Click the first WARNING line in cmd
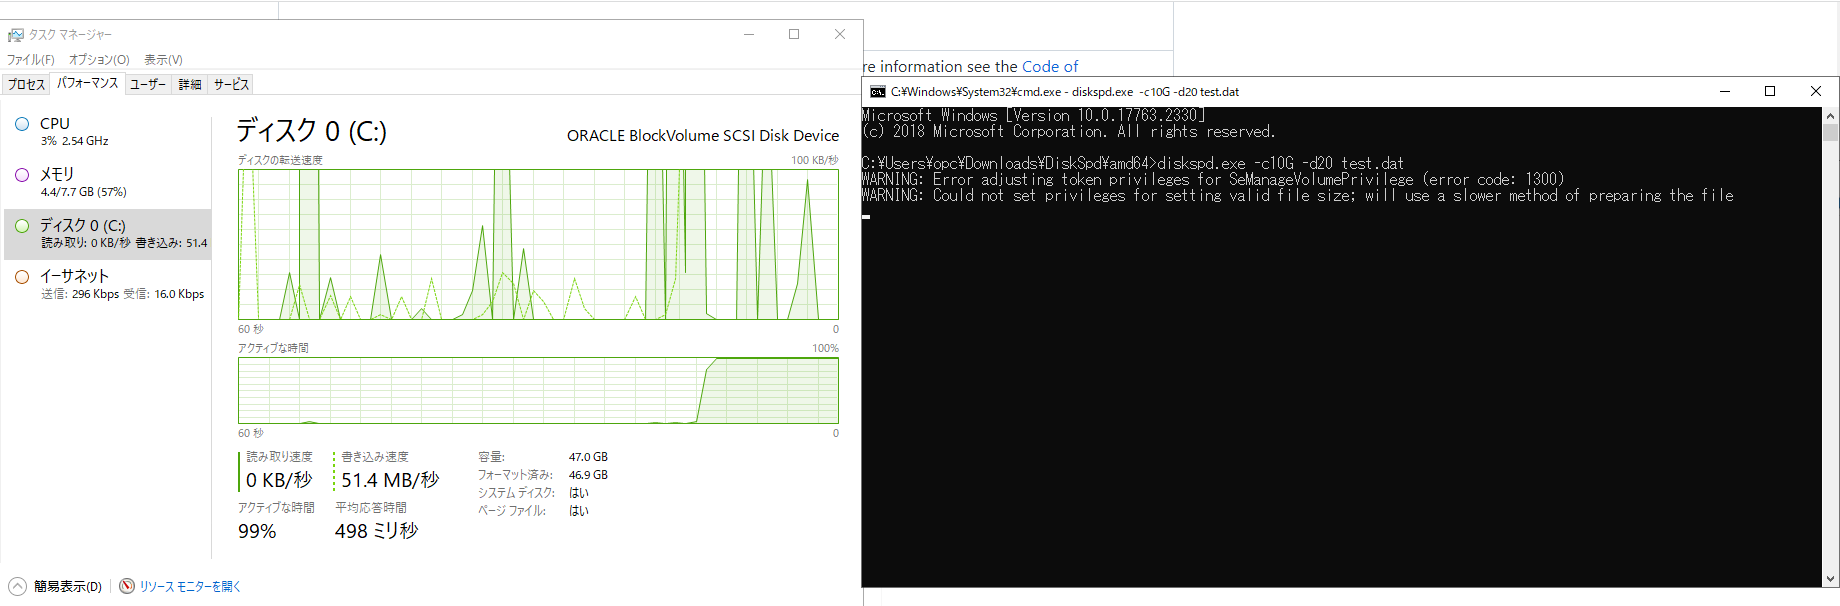This screenshot has height=606, width=1840. (x=1212, y=179)
